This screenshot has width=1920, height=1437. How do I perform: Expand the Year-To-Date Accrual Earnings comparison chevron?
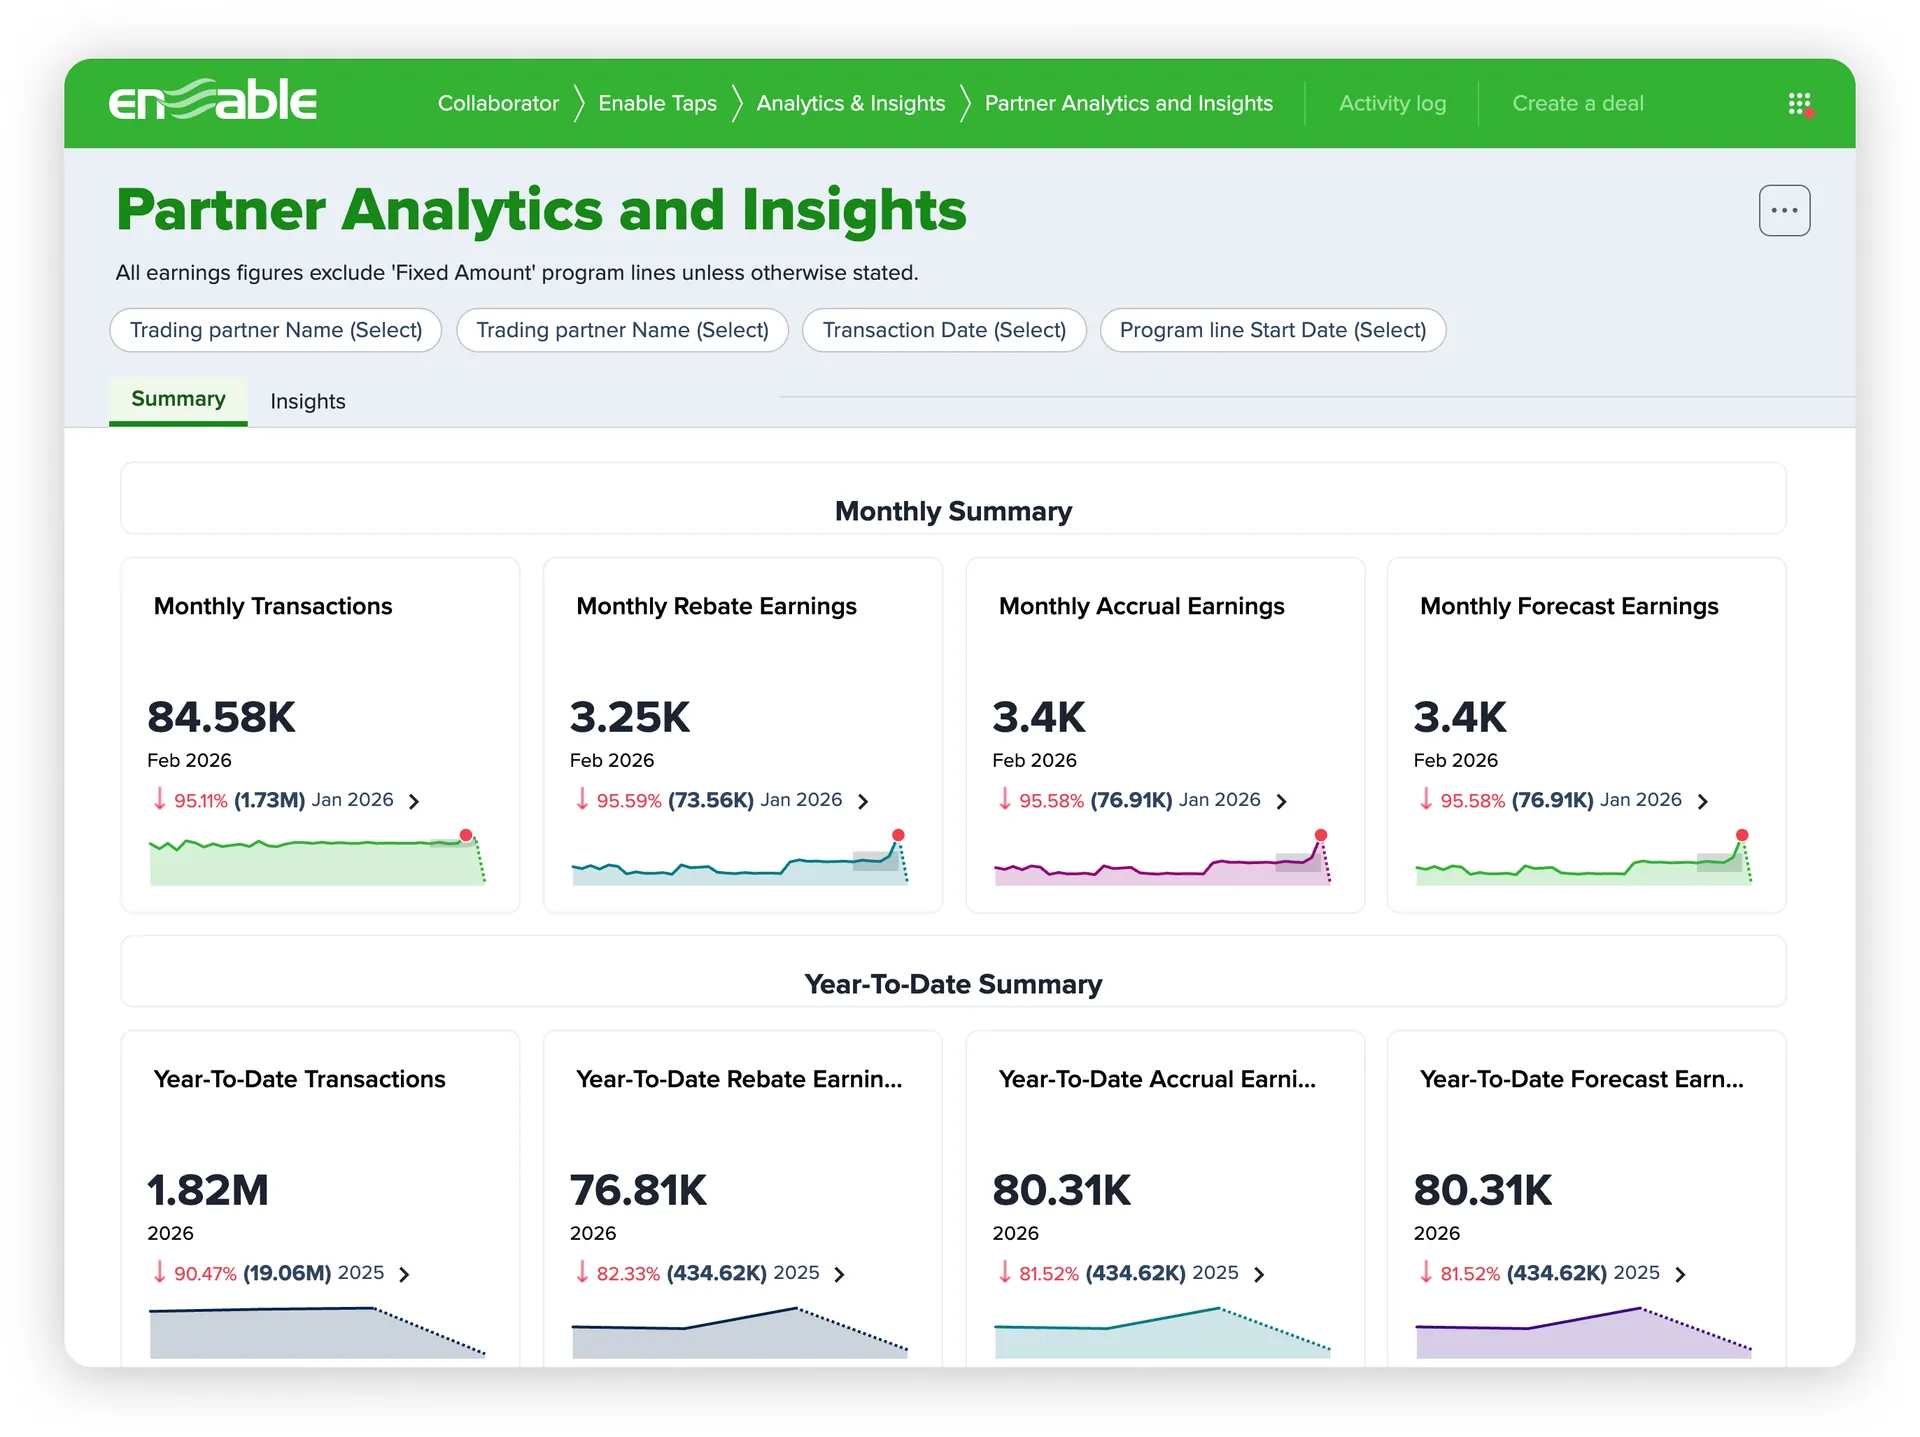[1259, 1274]
